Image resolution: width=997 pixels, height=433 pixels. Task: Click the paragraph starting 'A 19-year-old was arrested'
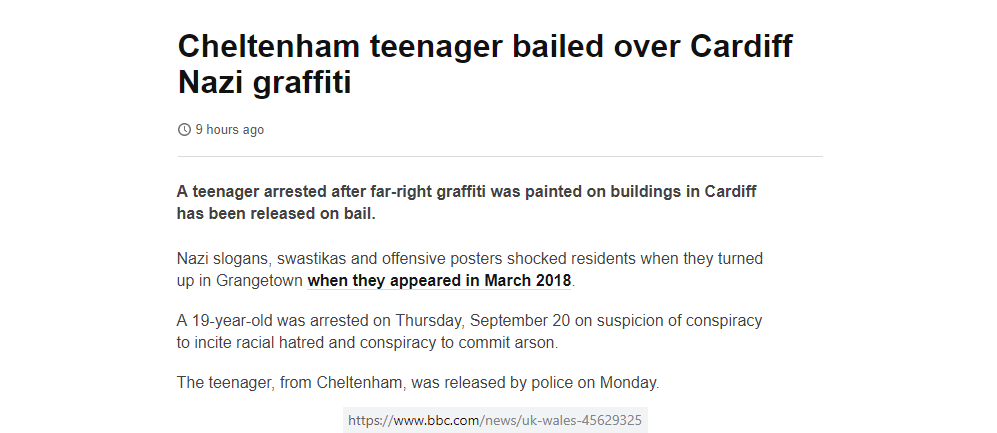coord(469,331)
